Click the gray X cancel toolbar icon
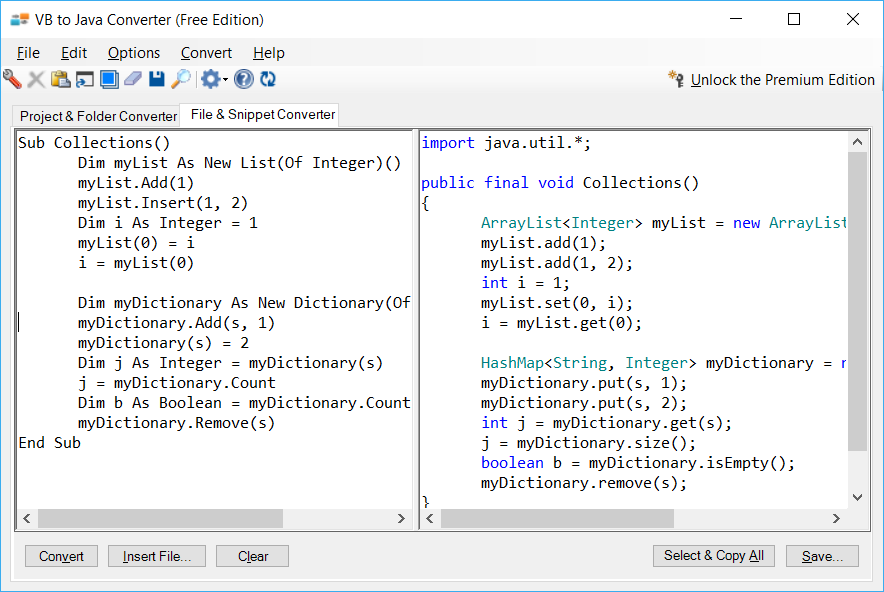 coord(36,79)
